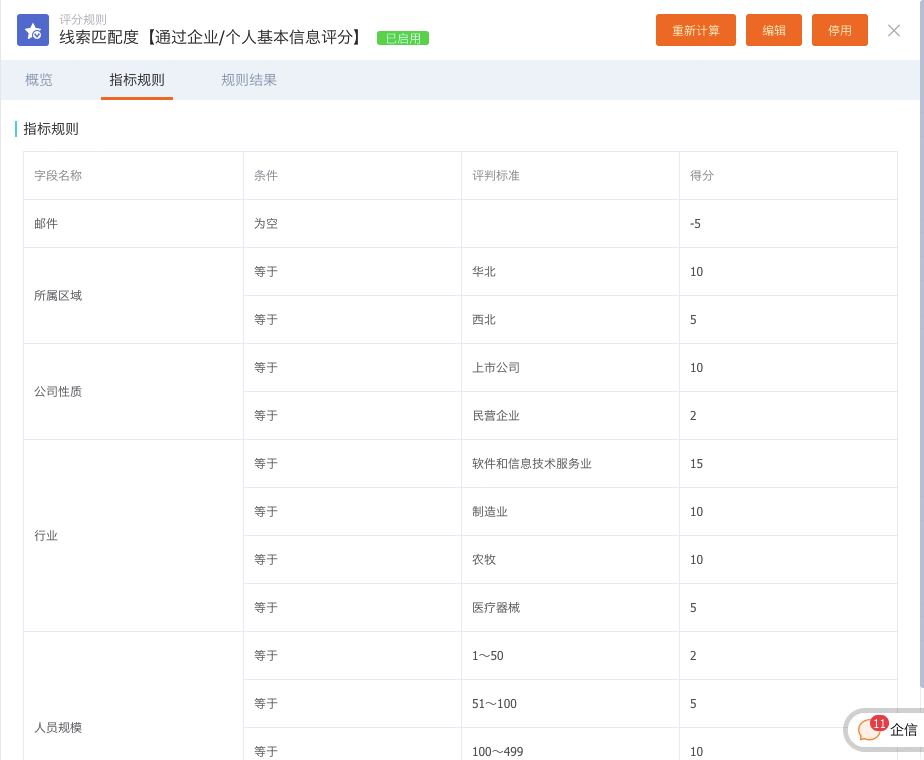
Task: Click the 医疗器械 criterion cell
Action: coord(570,607)
